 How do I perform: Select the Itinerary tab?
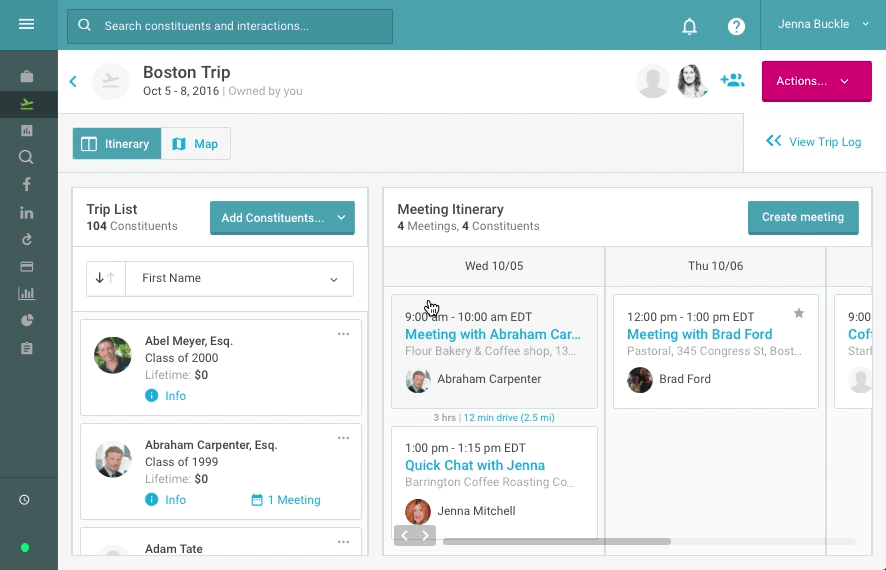pyautogui.click(x=116, y=144)
